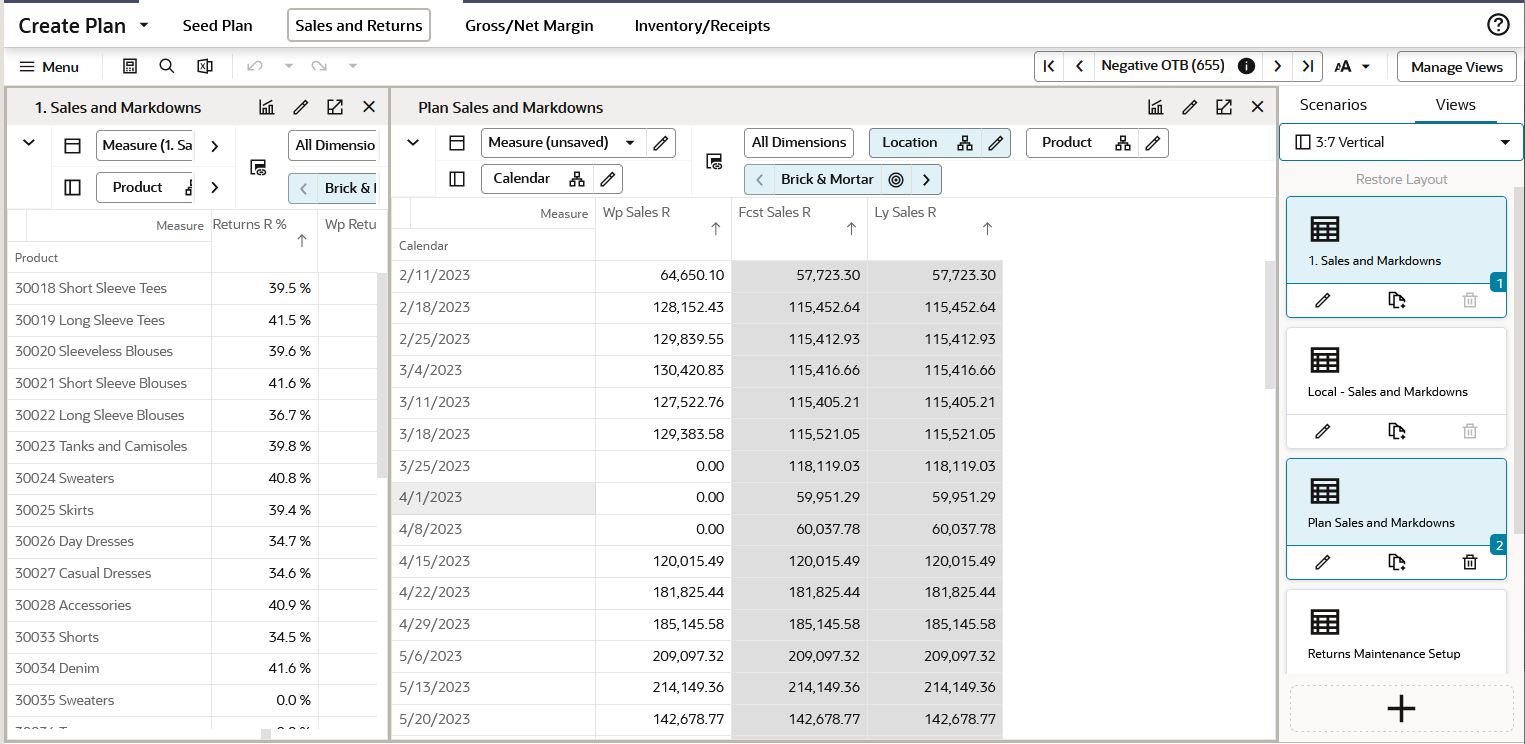This screenshot has width=1525, height=744.
Task: Open the calculator icon in toolbar
Action: point(130,66)
